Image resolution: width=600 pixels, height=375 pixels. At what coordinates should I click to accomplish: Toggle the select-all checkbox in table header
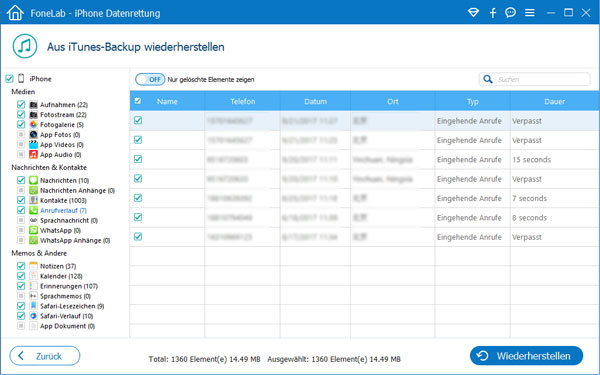click(x=138, y=101)
